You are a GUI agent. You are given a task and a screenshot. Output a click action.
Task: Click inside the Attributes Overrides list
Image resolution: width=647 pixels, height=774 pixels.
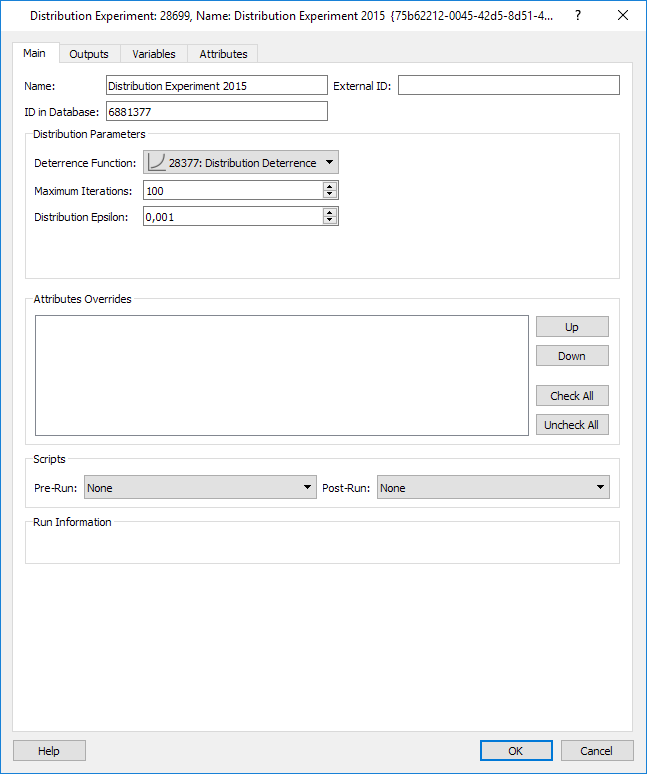pos(282,376)
